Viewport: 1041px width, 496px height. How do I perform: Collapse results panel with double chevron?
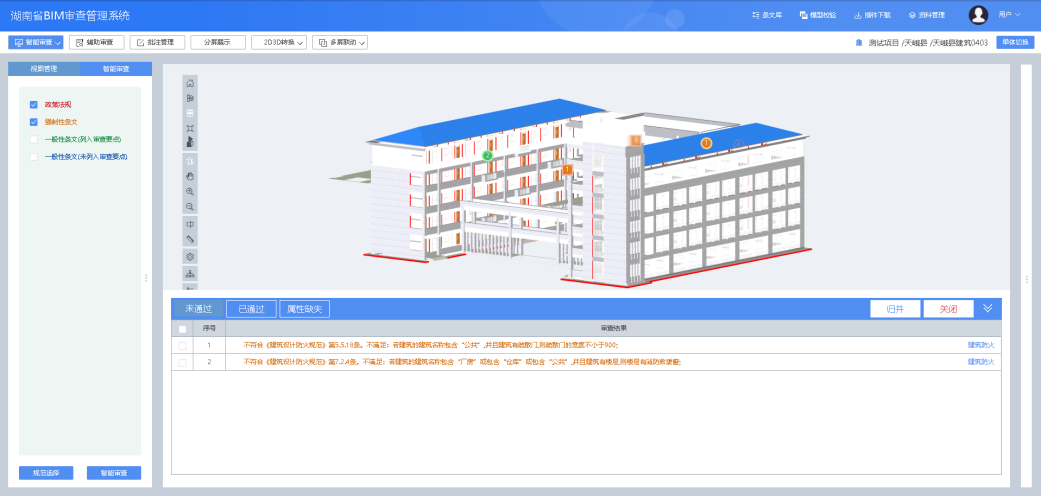click(987, 308)
